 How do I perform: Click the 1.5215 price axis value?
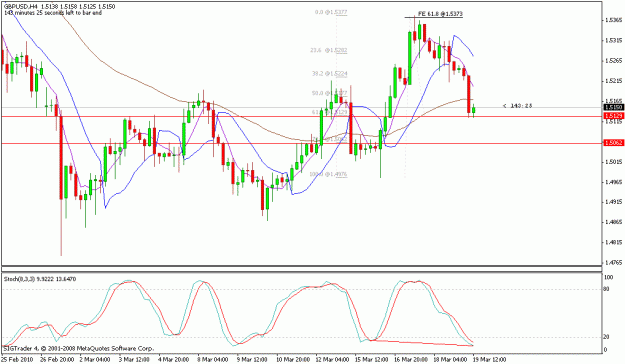613,81
